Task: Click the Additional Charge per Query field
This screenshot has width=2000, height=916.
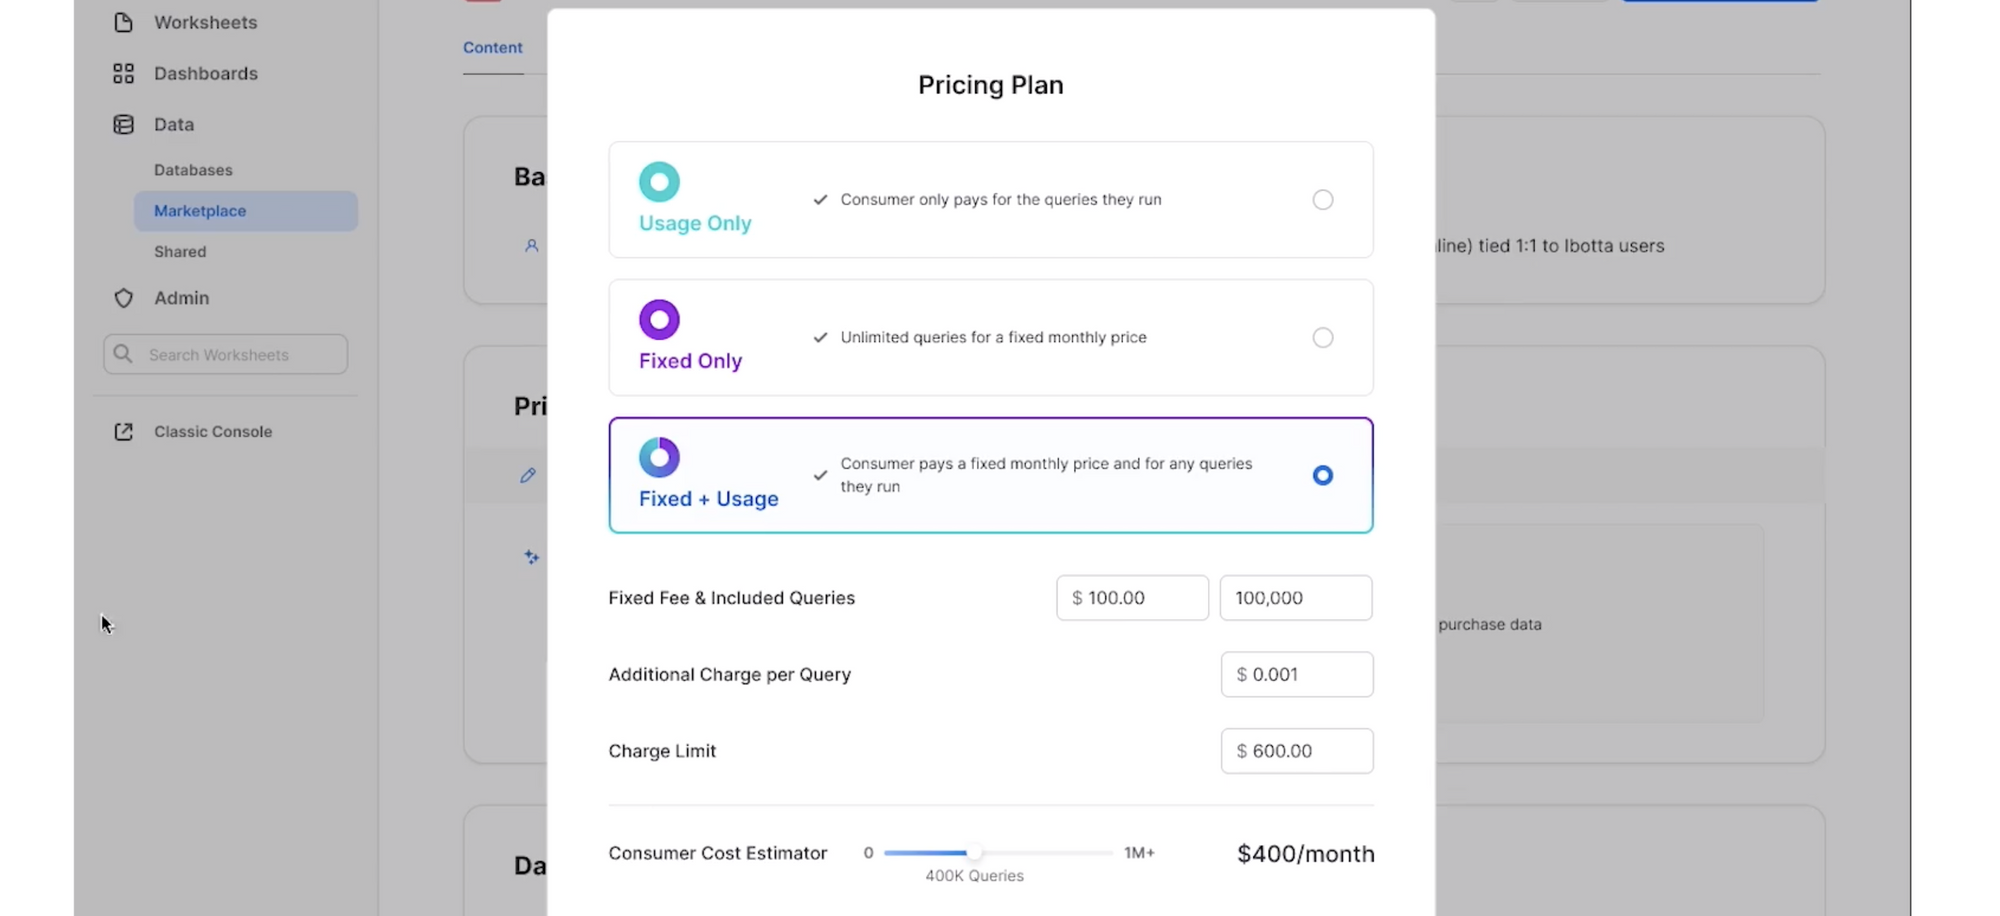Action: [1296, 675]
